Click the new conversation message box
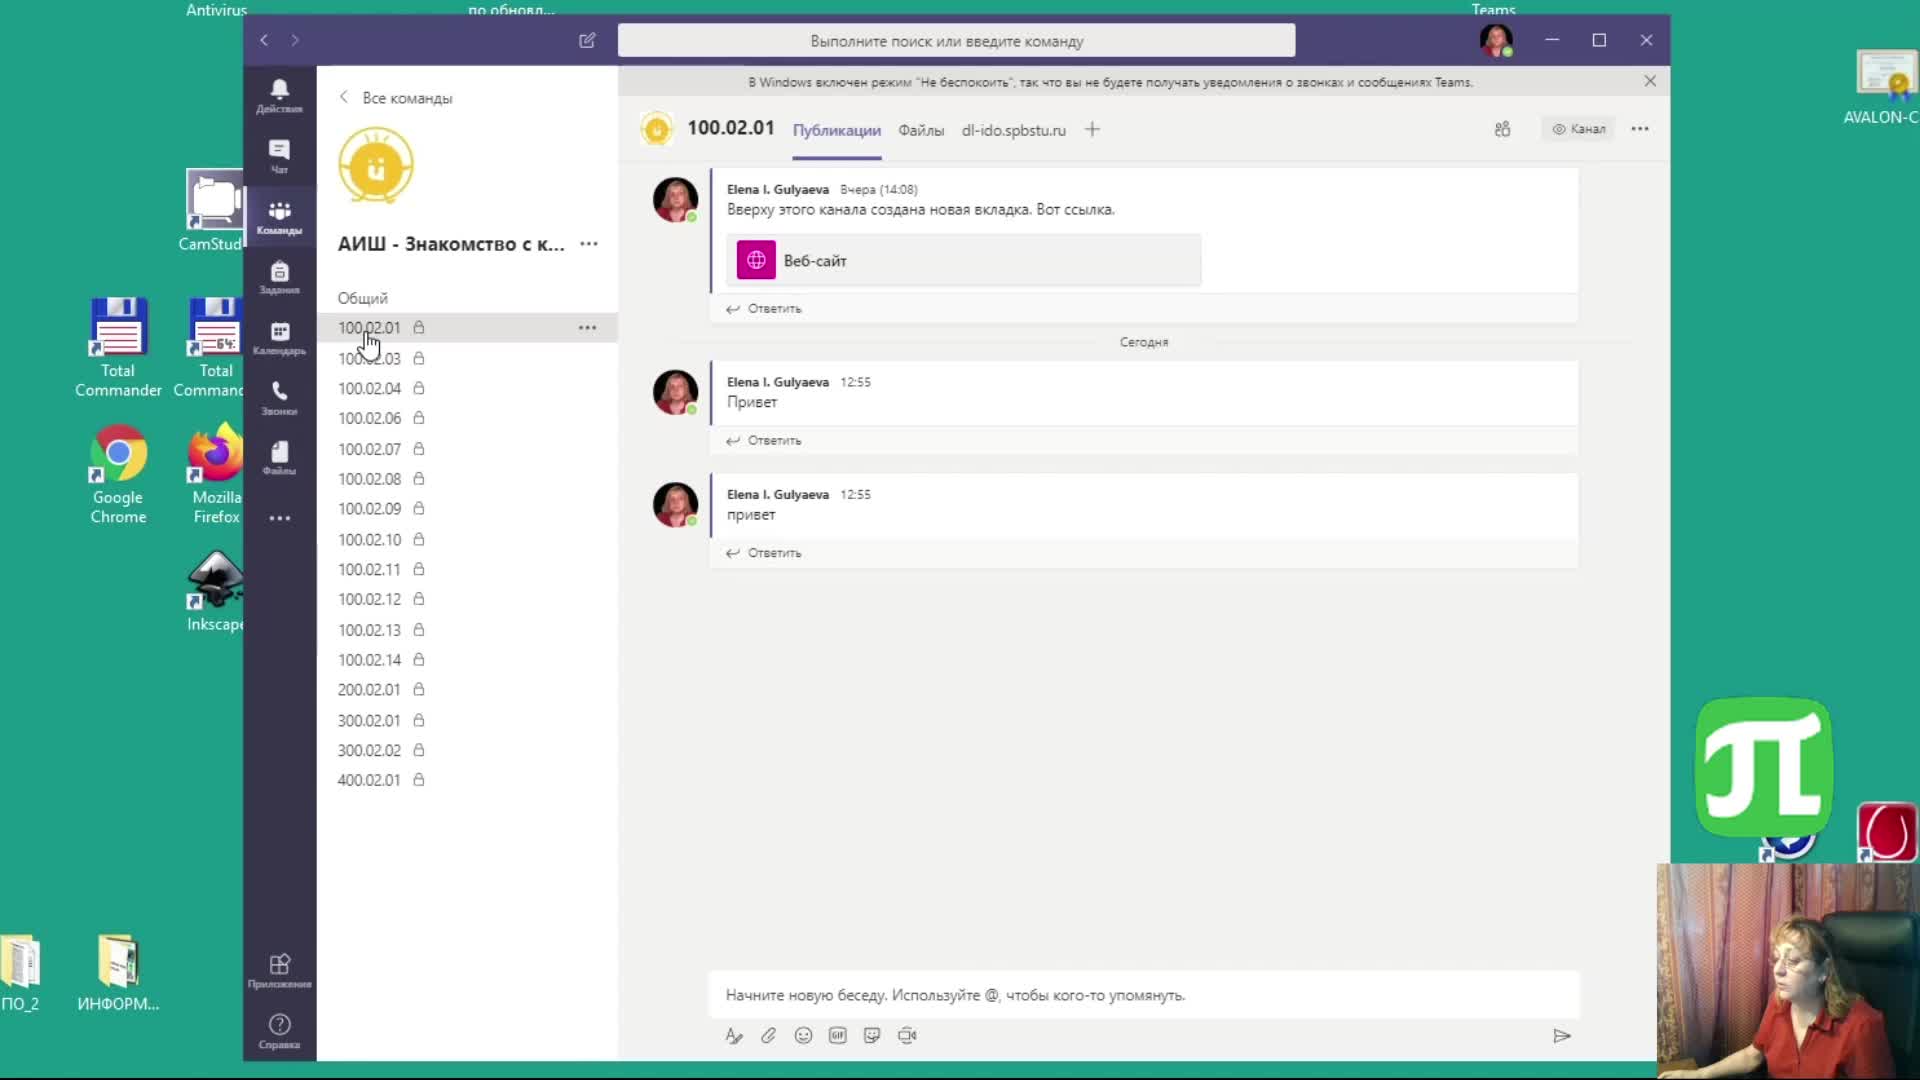Image resolution: width=1920 pixels, height=1080 pixels. [1144, 995]
